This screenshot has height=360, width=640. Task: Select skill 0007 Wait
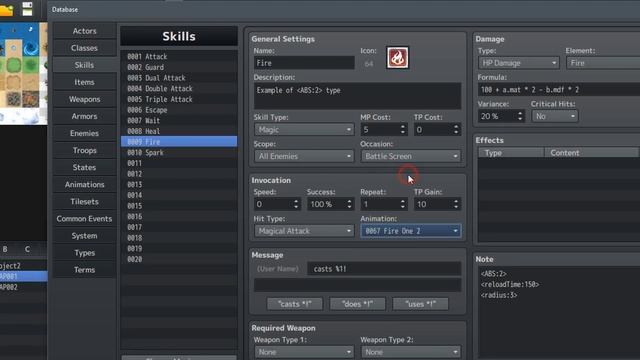pos(179,121)
